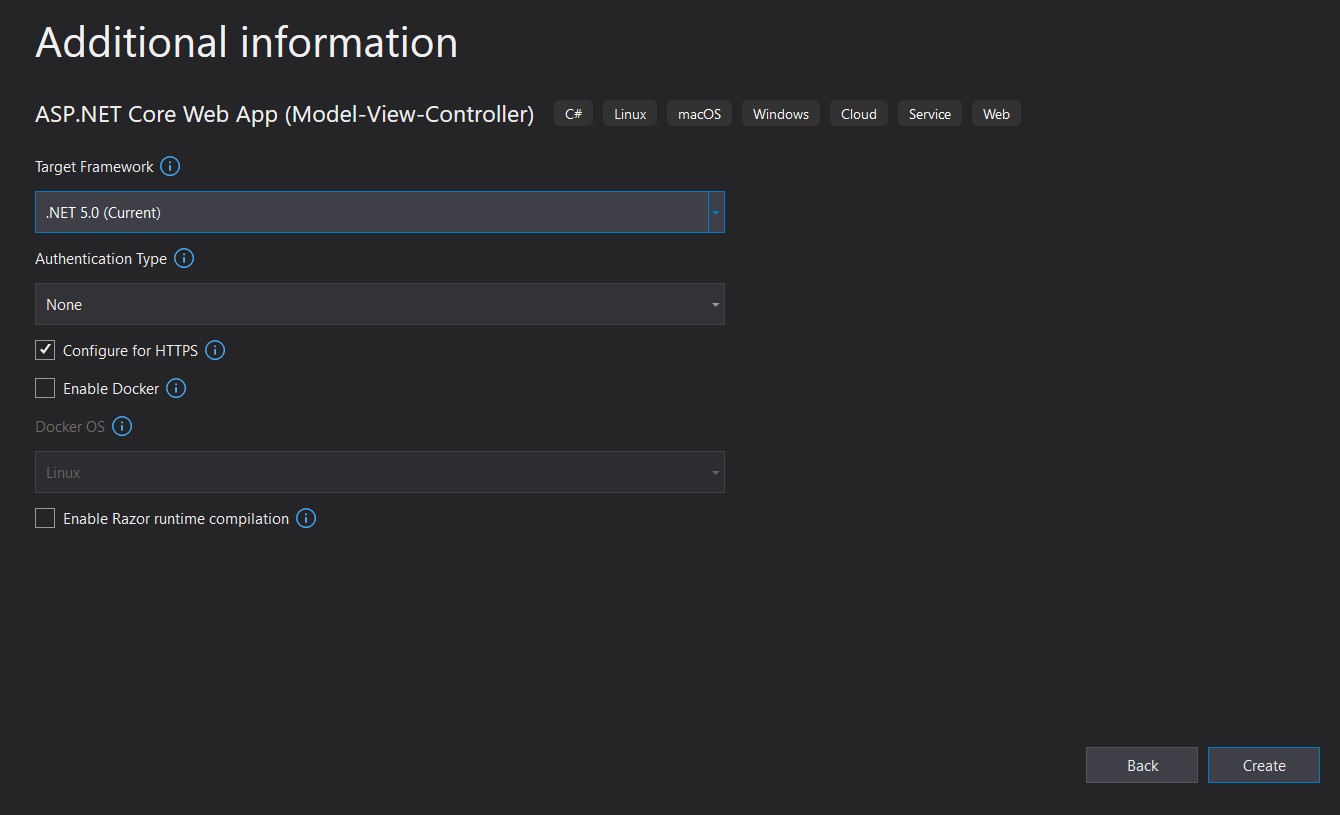
Task: Click the Target Framework label
Action: pyautogui.click(x=94, y=167)
